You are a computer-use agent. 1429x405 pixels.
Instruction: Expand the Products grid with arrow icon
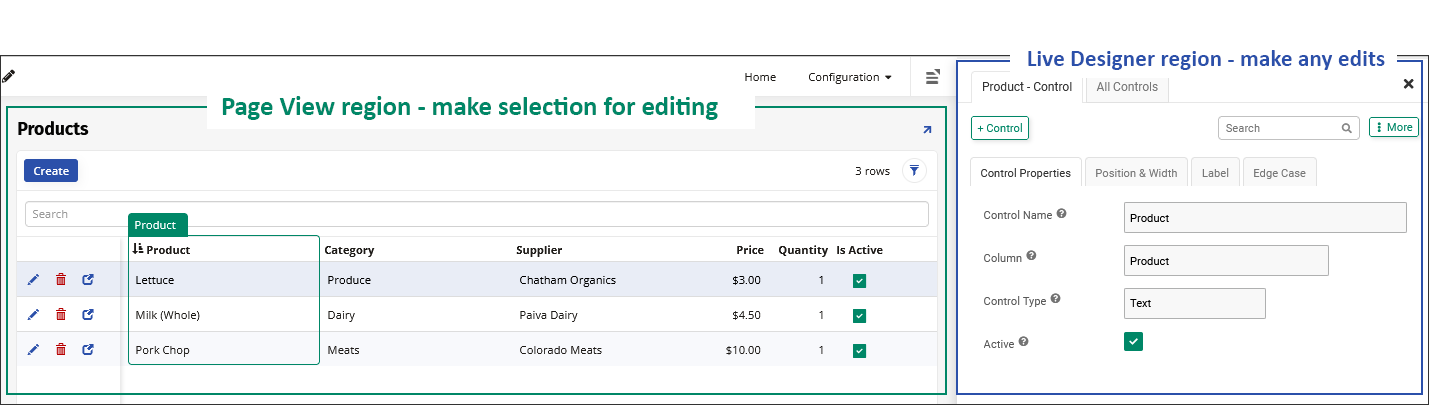pyautogui.click(x=927, y=130)
